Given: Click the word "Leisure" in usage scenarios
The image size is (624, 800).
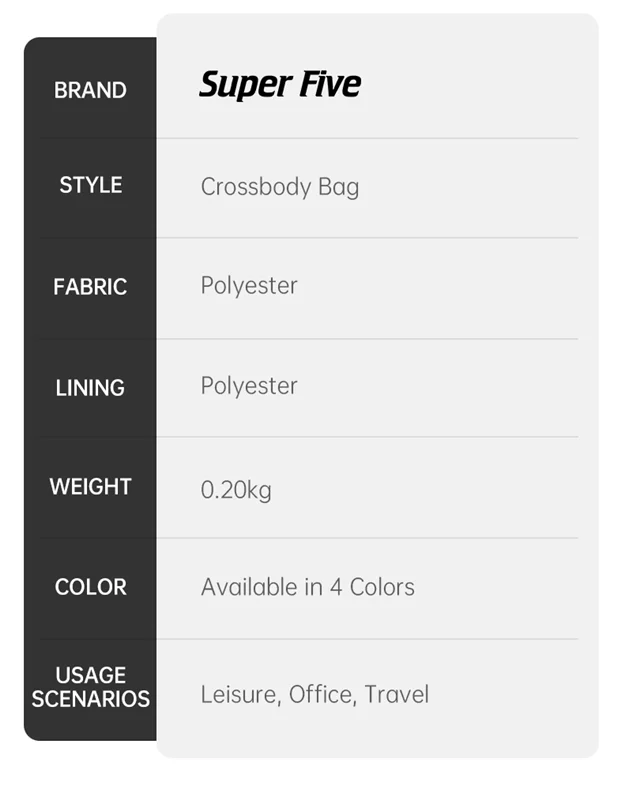Looking at the screenshot, I should pyautogui.click(x=240, y=695).
